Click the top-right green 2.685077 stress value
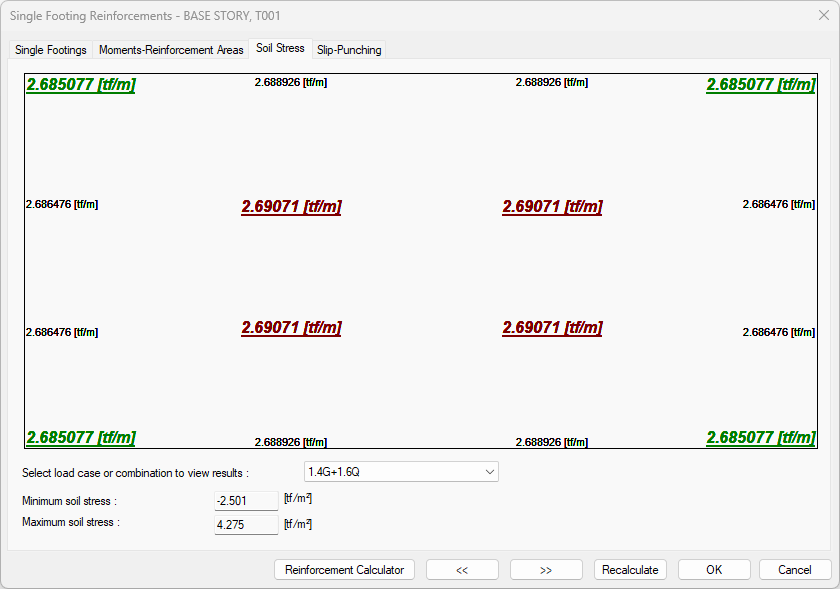Viewport: 840px width, 589px height. 761,85
